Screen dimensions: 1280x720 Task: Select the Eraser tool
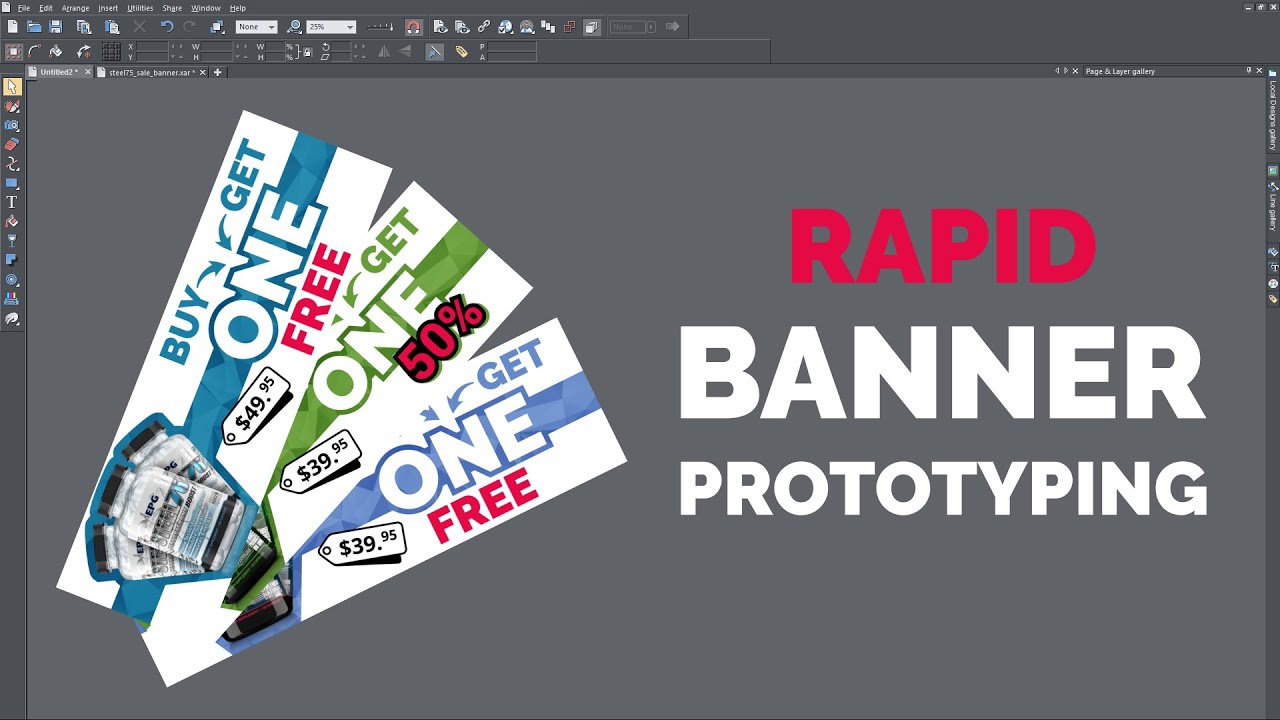[x=12, y=145]
